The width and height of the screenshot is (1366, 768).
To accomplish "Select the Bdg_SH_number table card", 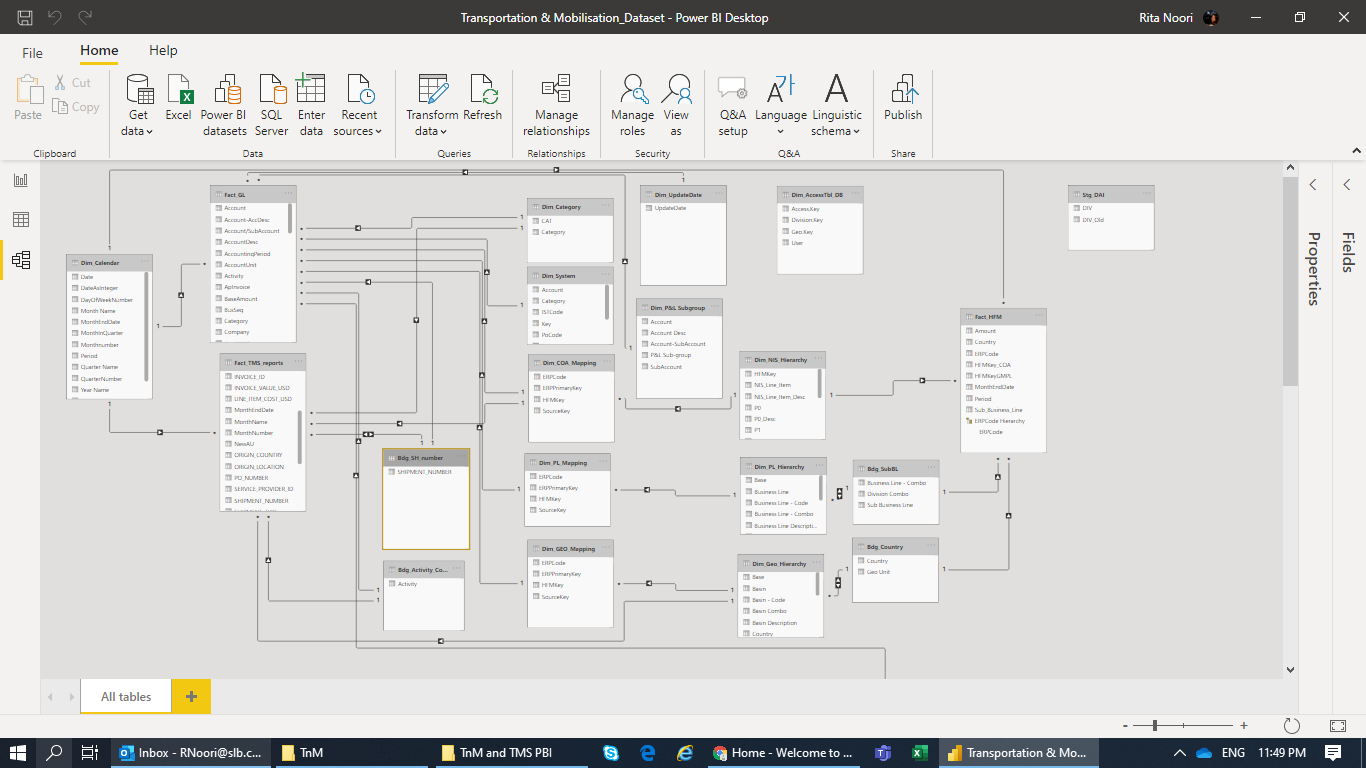I will [x=426, y=498].
